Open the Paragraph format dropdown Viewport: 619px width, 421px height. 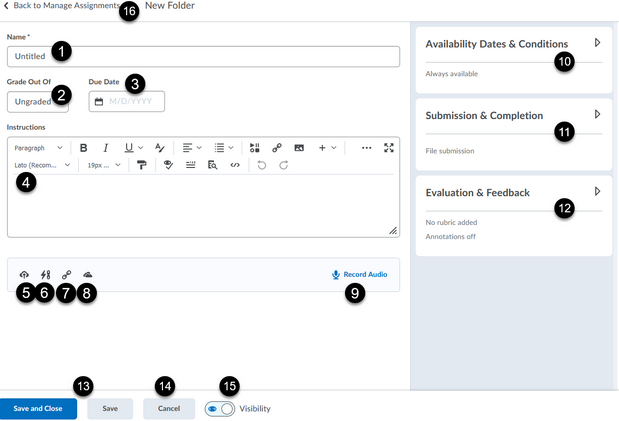tap(38, 148)
